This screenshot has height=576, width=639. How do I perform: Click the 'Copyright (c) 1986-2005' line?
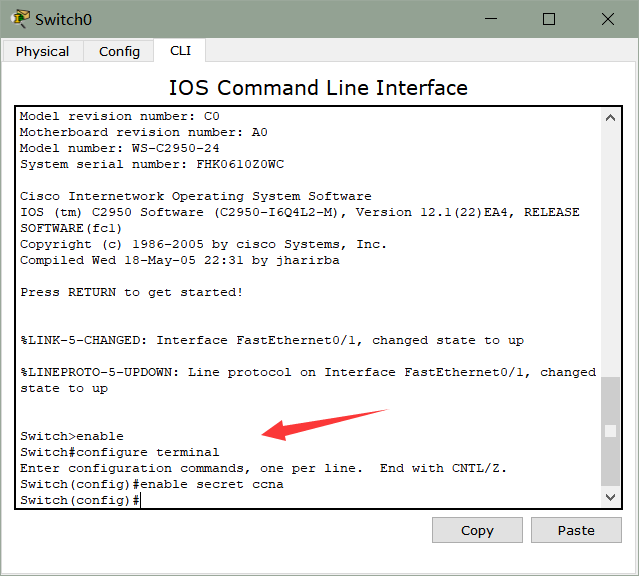pyautogui.click(x=203, y=244)
